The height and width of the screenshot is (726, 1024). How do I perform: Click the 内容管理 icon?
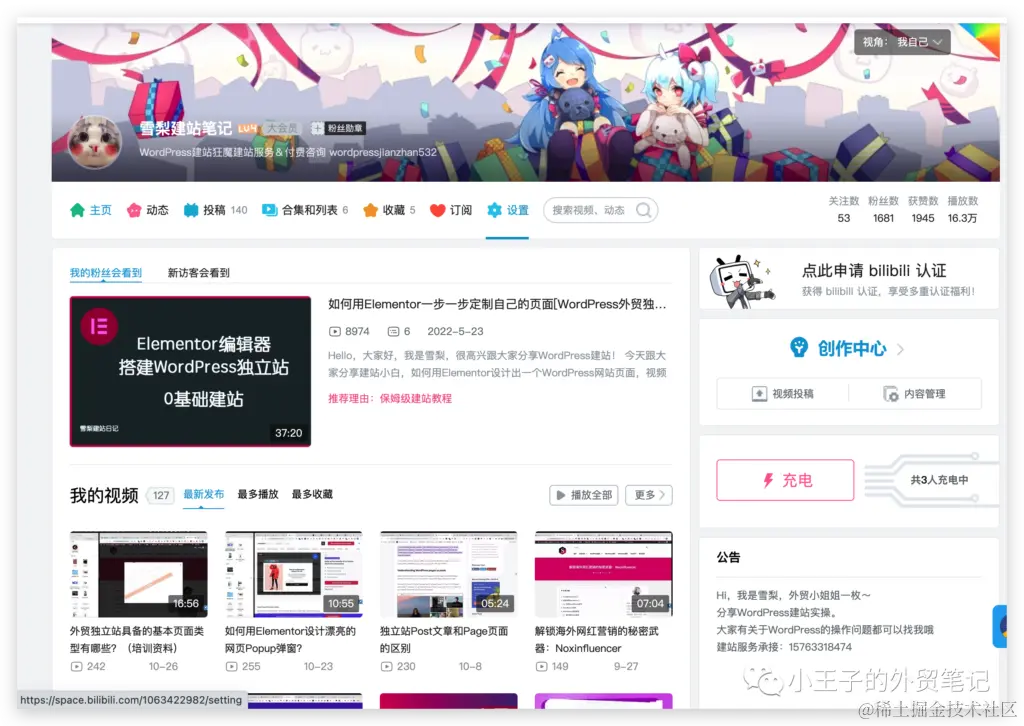[x=891, y=394]
